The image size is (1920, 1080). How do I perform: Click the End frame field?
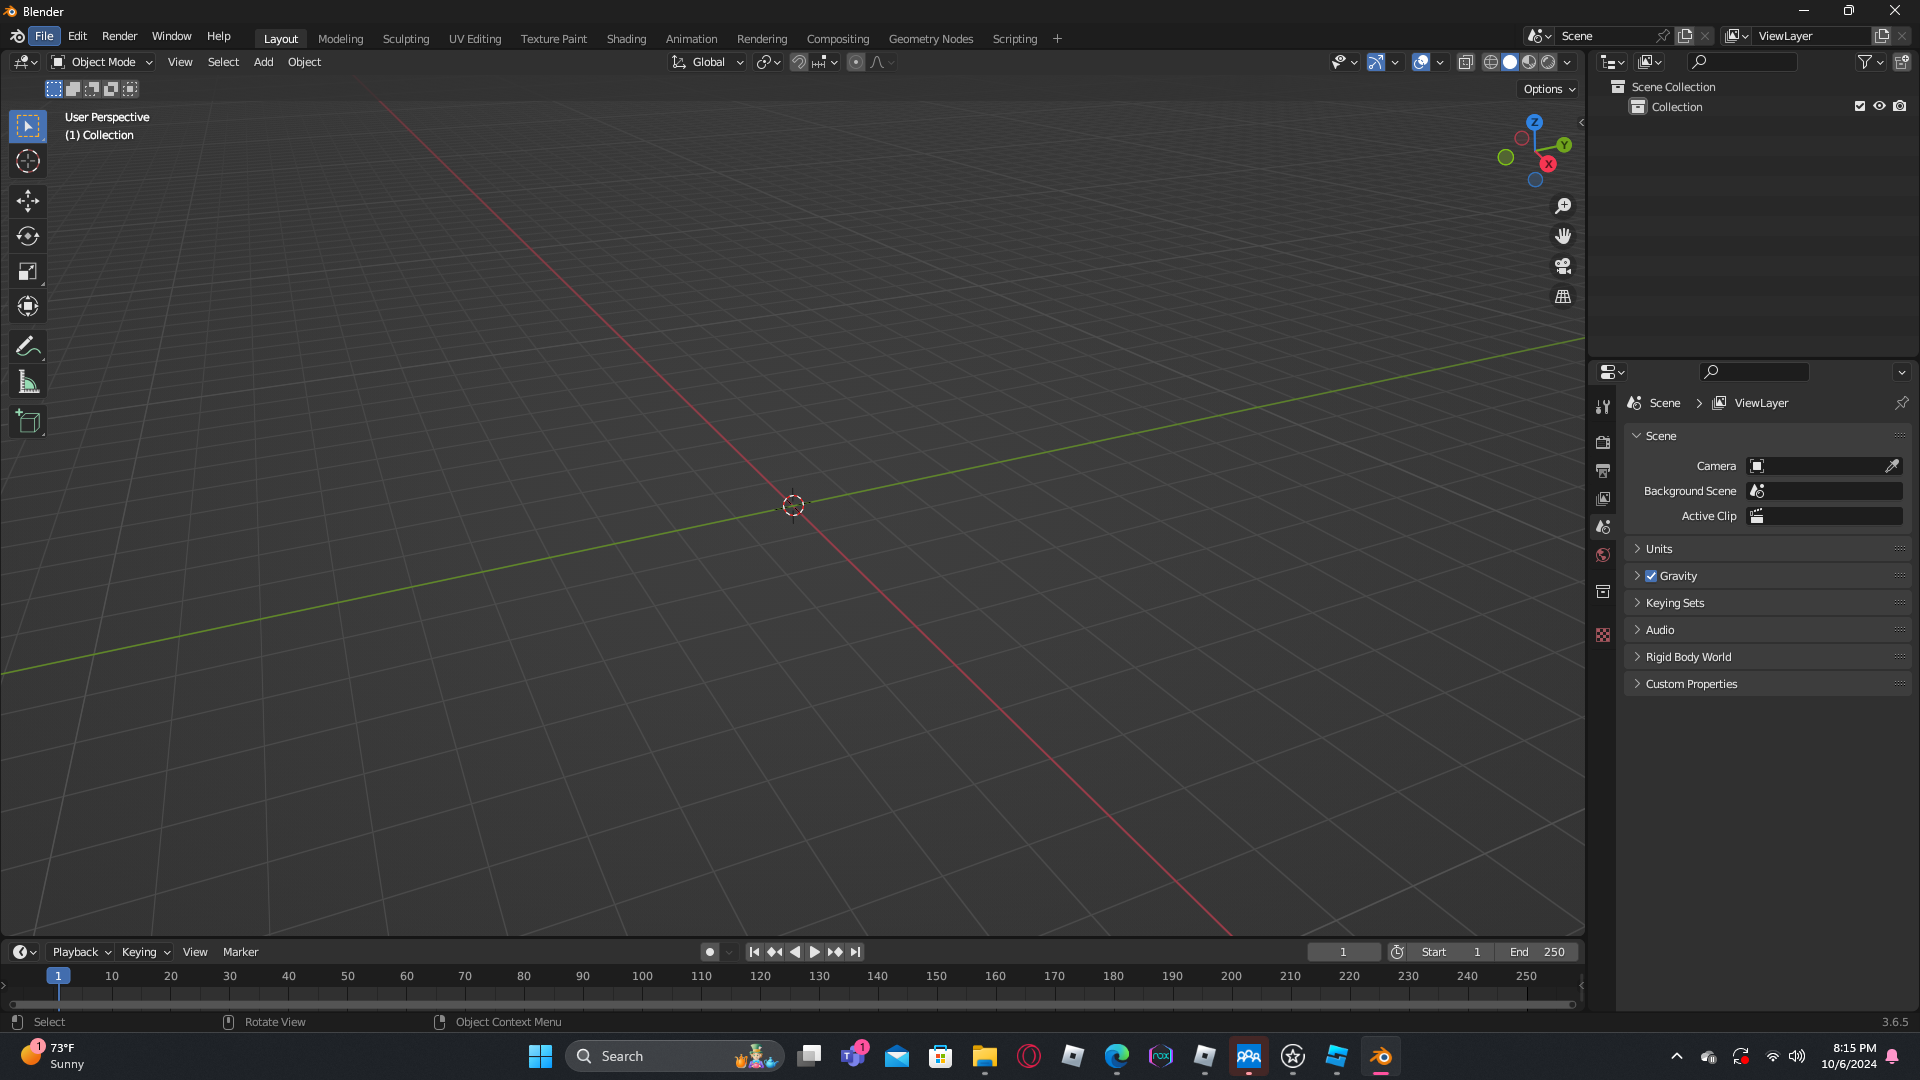1537,952
